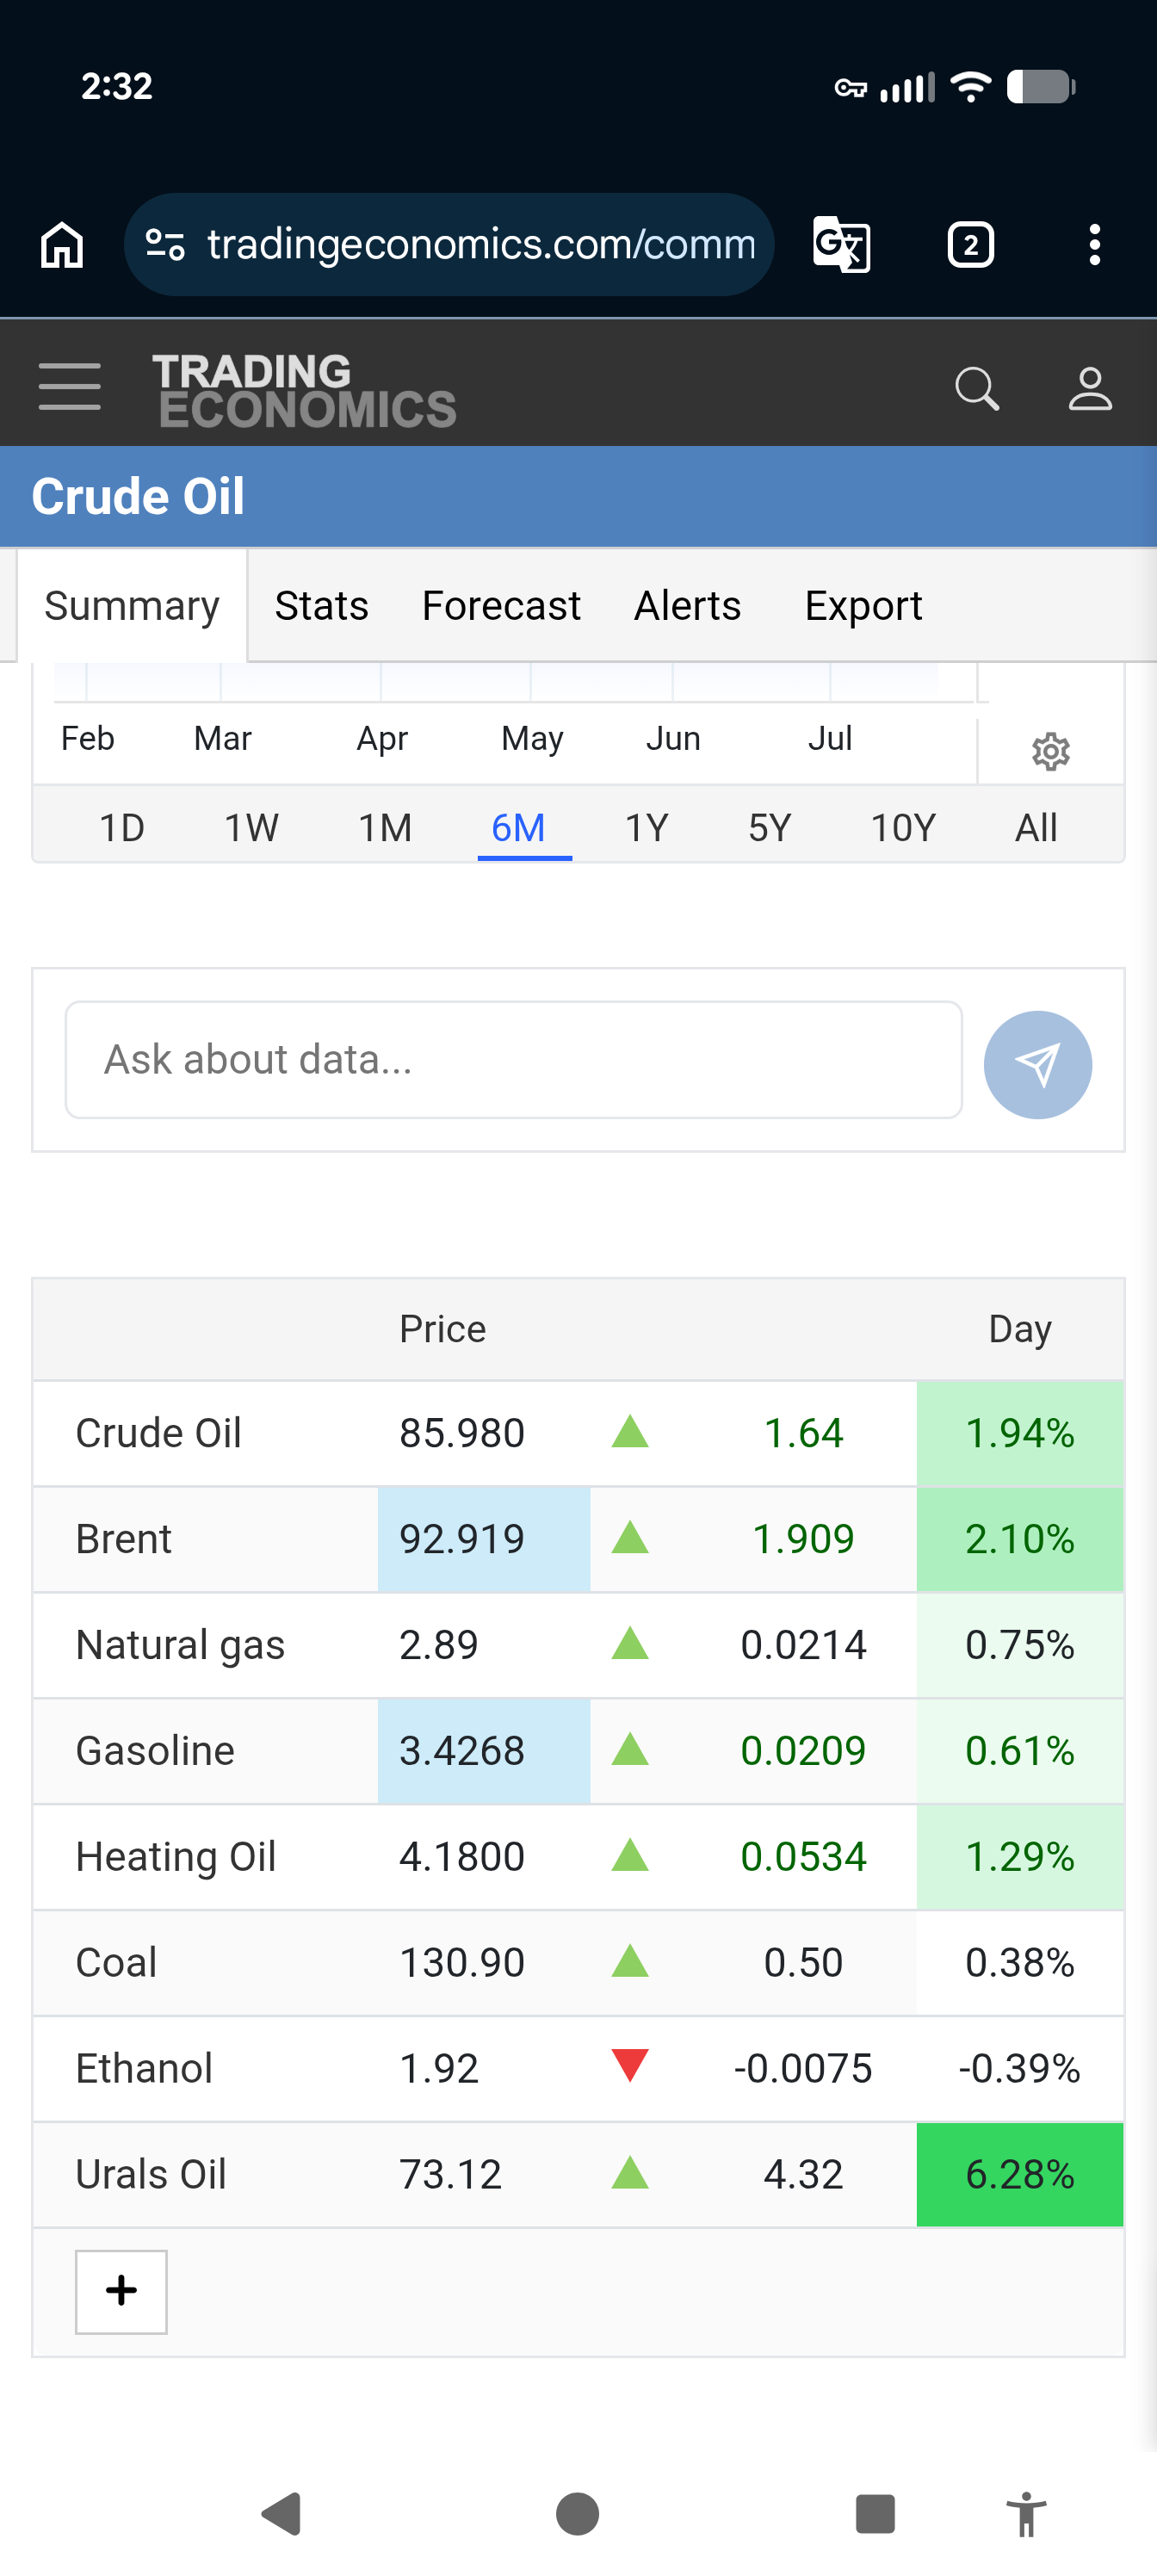Screen dimensions: 1157x2576
Task: Switch to the Stats tab
Action: coord(321,606)
